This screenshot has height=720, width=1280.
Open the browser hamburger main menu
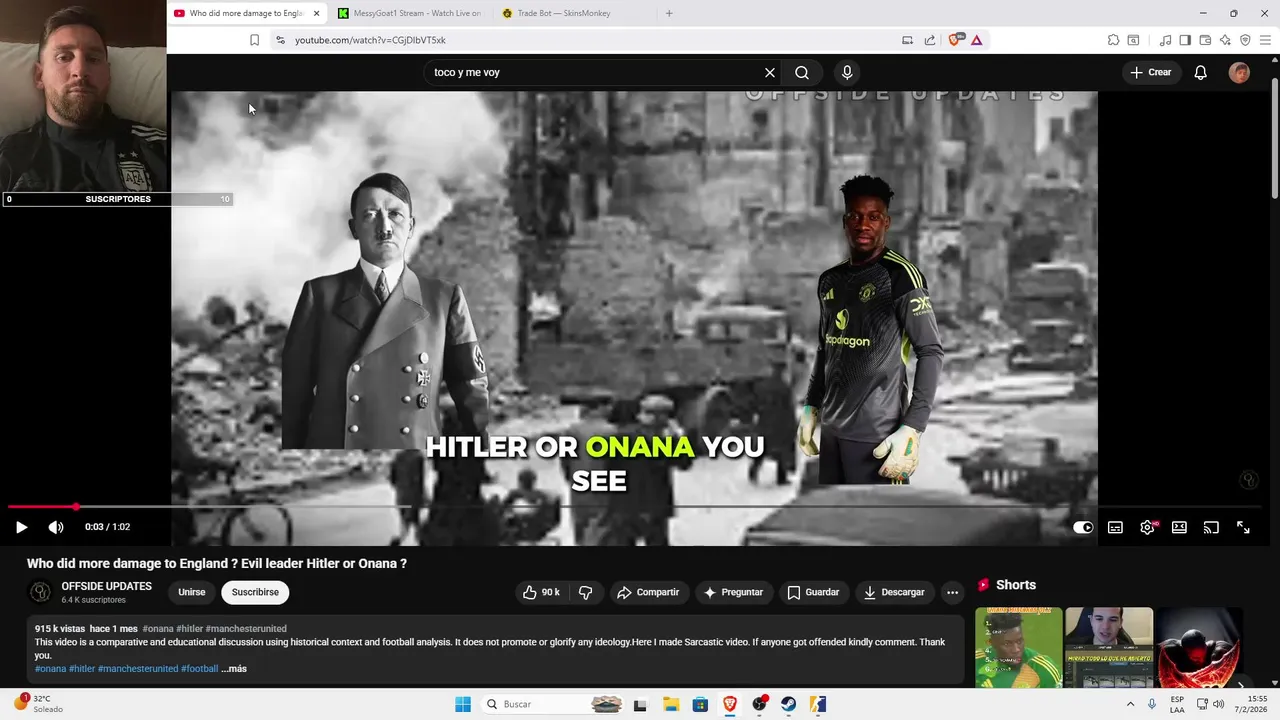(x=1265, y=40)
